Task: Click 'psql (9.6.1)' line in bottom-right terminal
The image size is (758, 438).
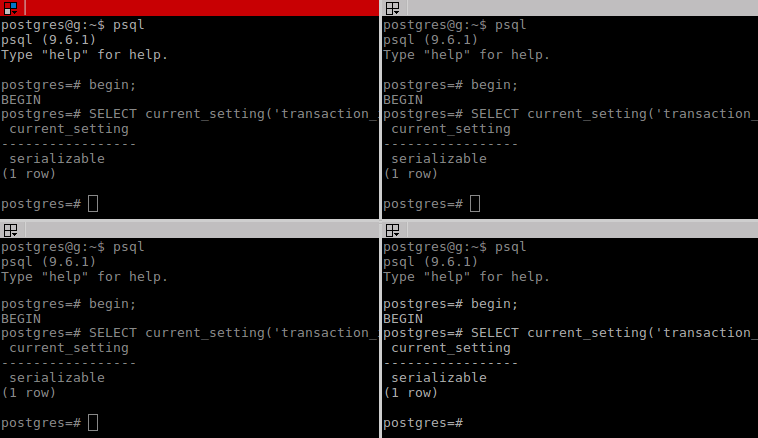Action: click(430, 262)
